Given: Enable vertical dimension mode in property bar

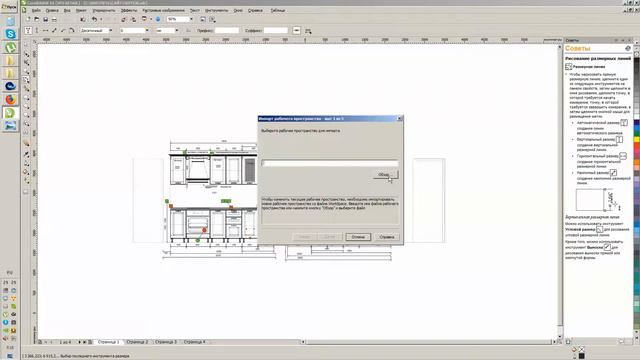Looking at the screenshot, I should (x=37, y=31).
